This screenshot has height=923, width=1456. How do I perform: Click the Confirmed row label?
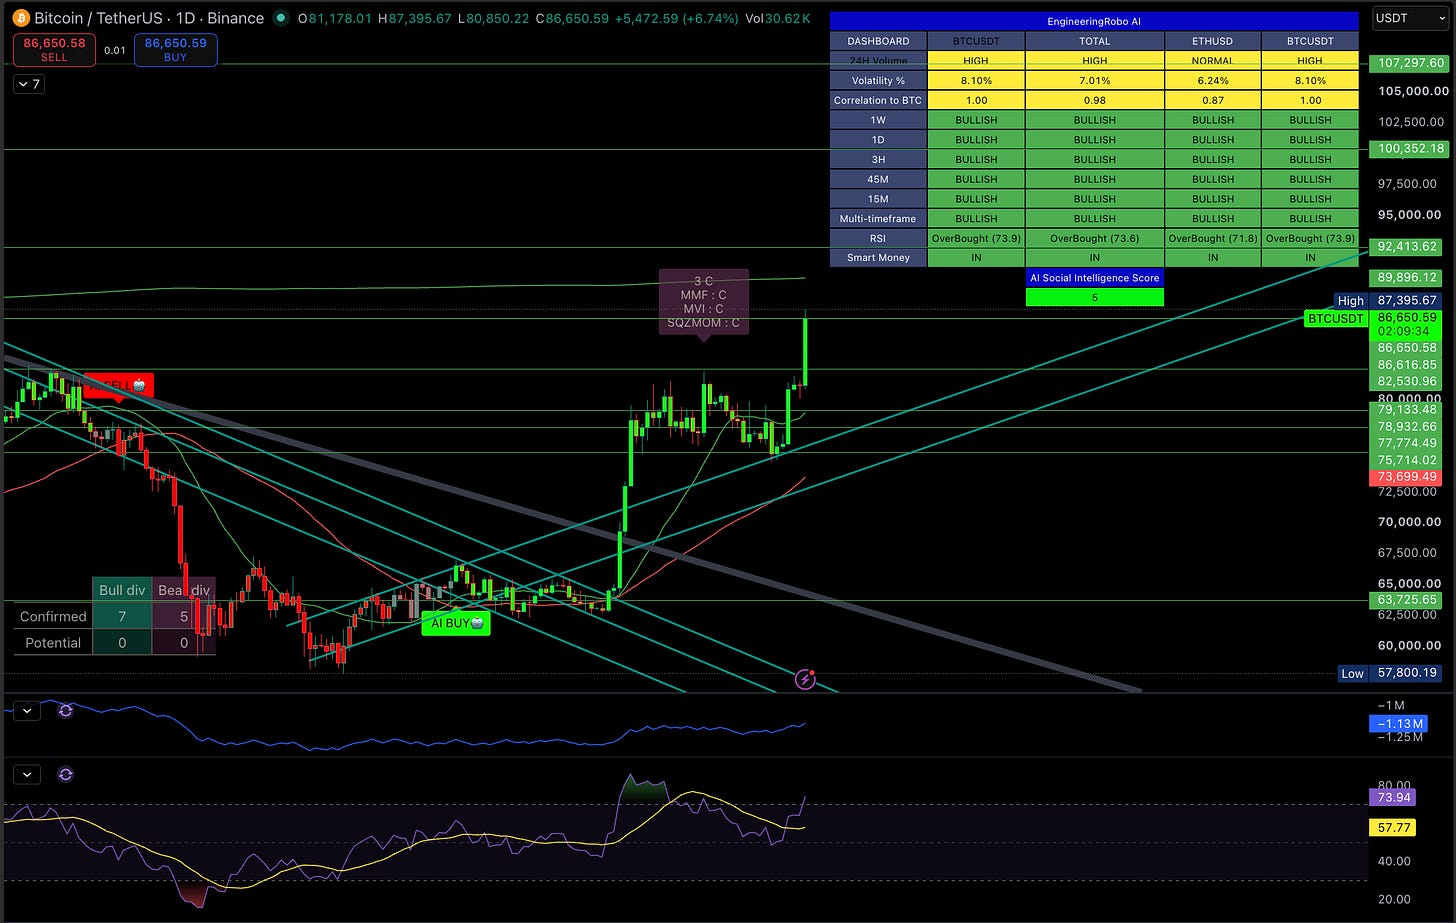[53, 616]
